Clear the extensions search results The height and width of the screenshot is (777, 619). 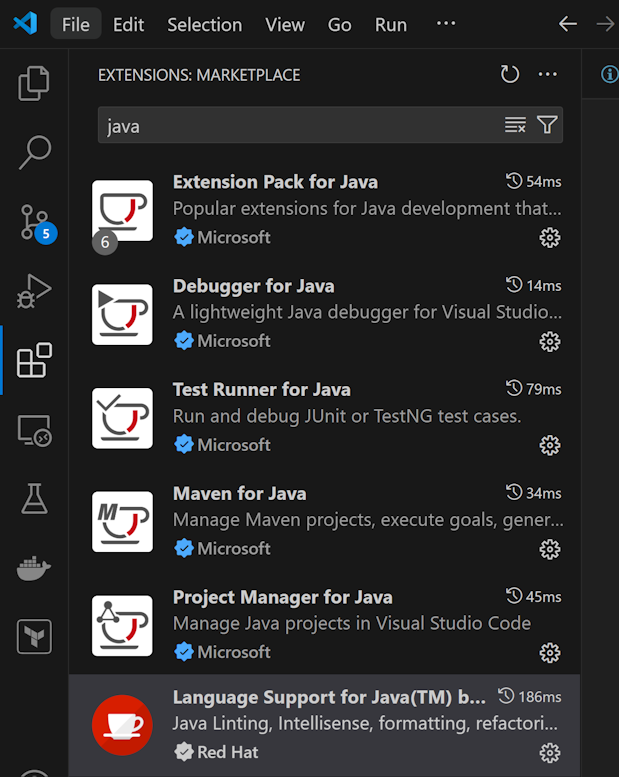[x=515, y=125]
